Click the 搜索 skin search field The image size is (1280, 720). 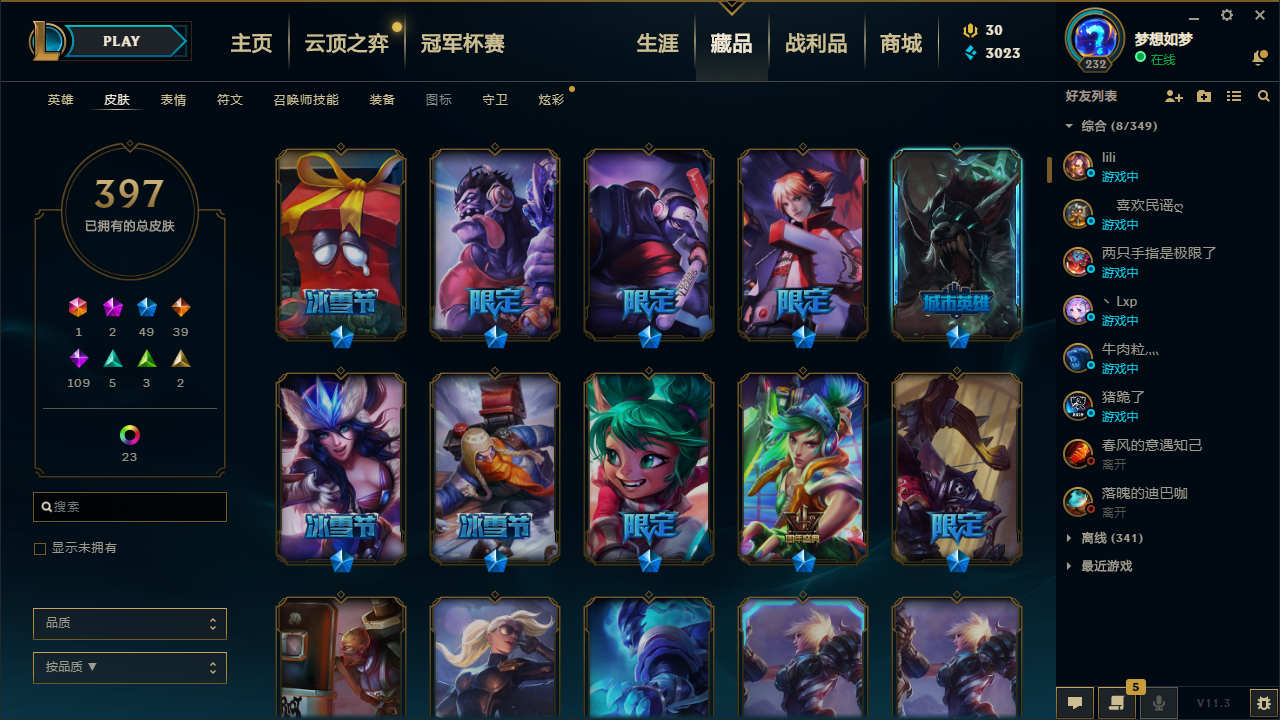pyautogui.click(x=130, y=507)
